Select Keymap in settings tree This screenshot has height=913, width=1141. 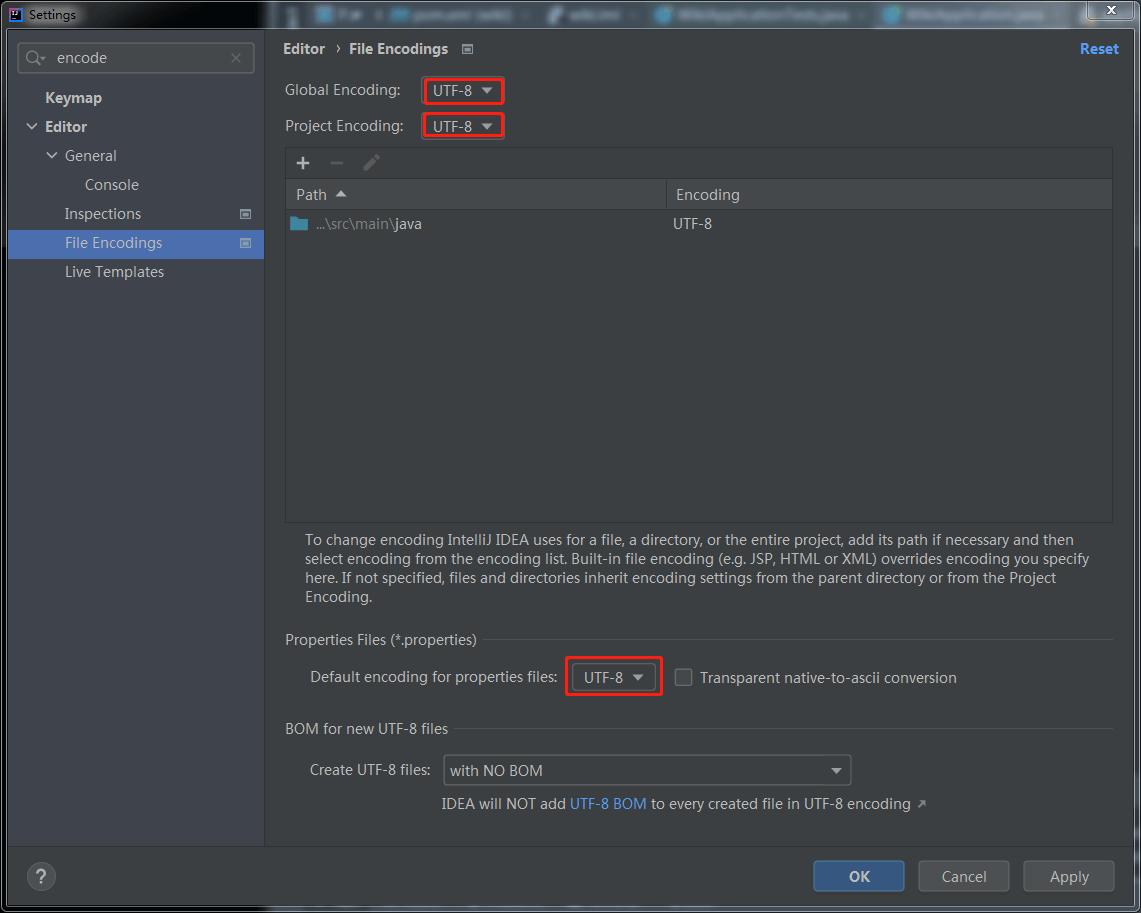[x=73, y=97]
